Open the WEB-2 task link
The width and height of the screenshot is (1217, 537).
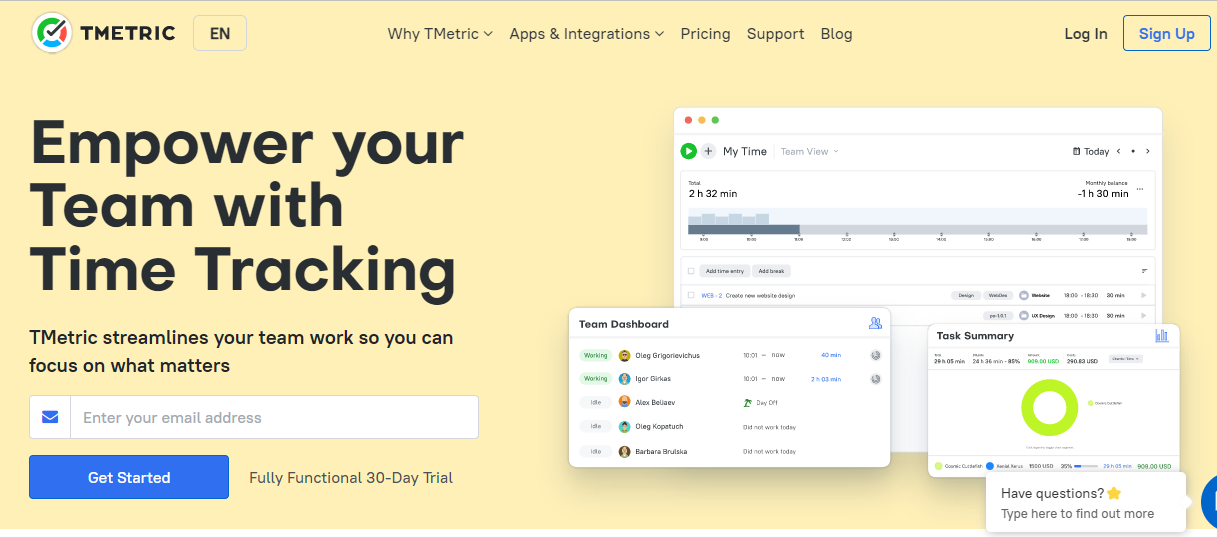pos(712,296)
